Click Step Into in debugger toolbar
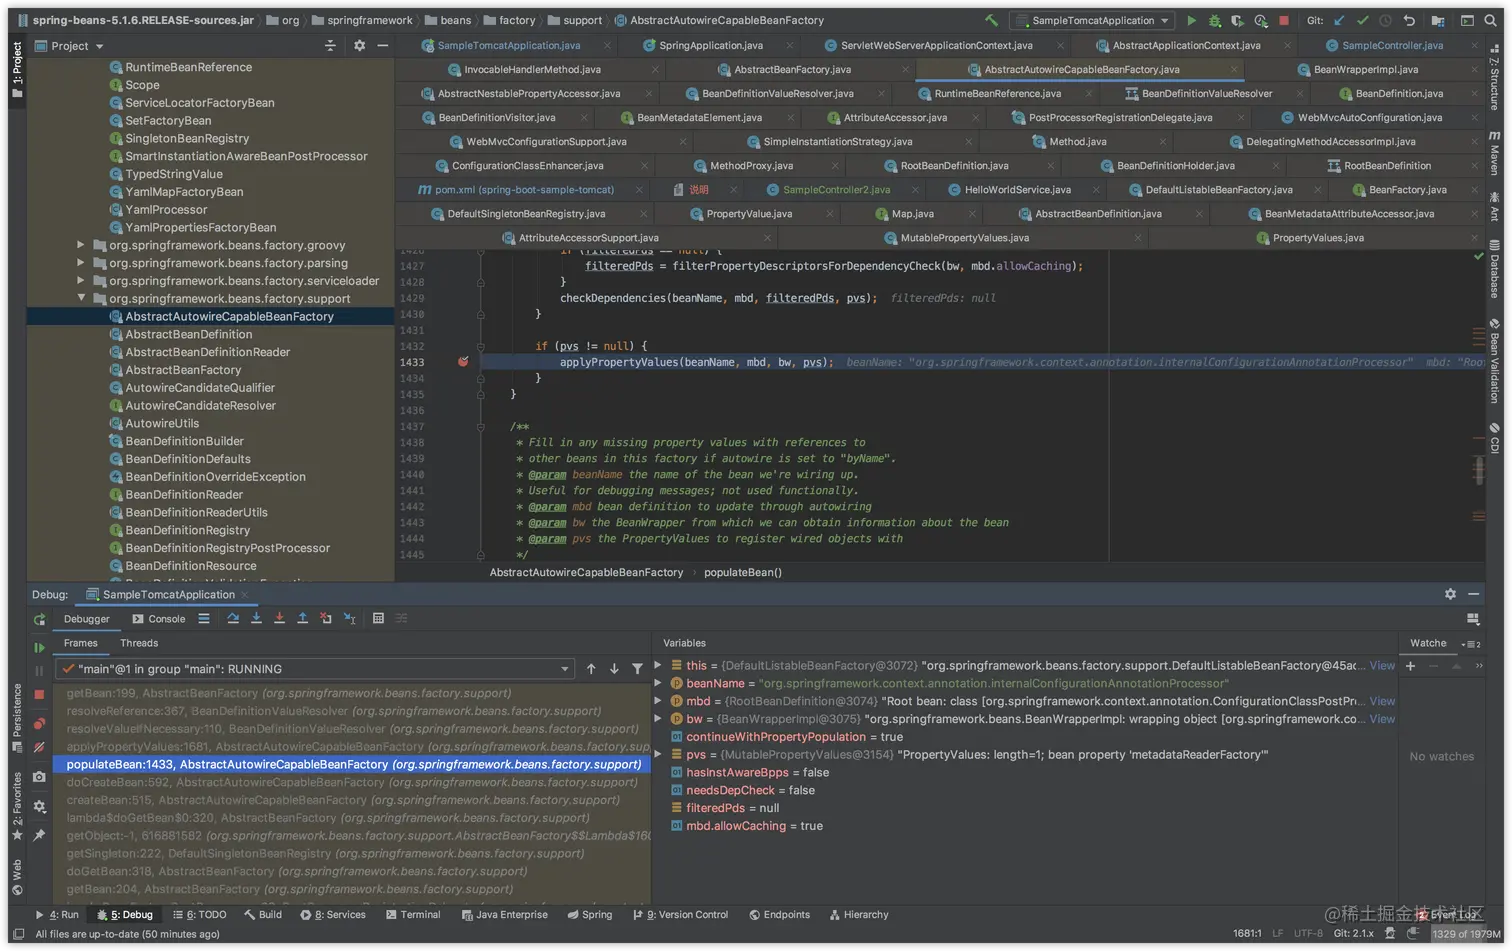1512x951 pixels. [x=256, y=619]
